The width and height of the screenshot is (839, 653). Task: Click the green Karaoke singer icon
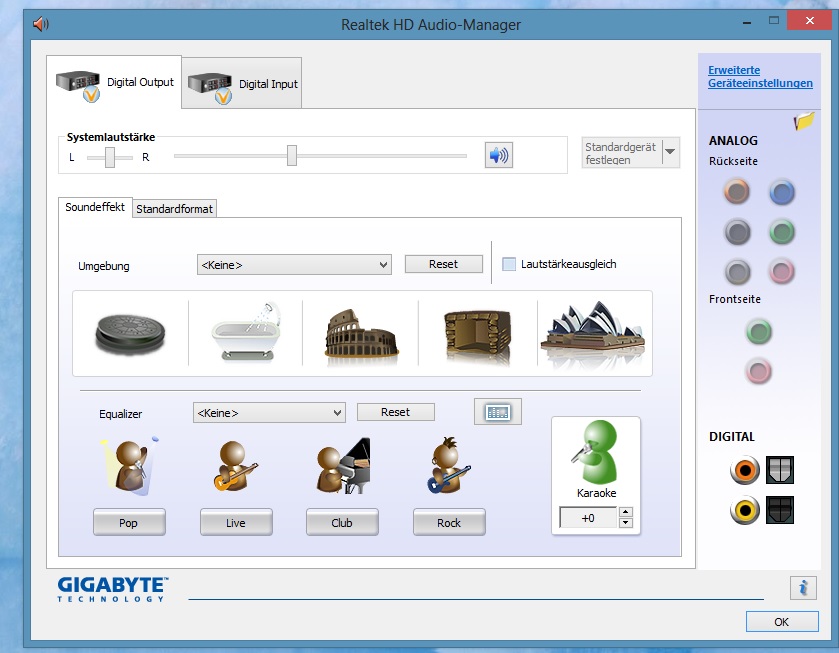pyautogui.click(x=595, y=453)
